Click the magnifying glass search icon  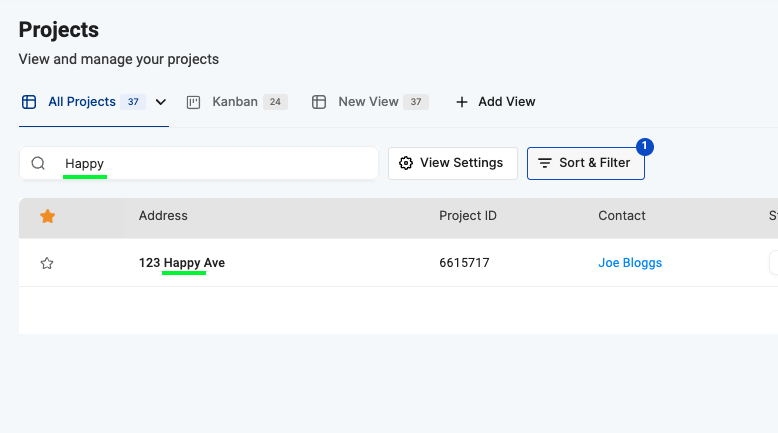click(x=38, y=163)
